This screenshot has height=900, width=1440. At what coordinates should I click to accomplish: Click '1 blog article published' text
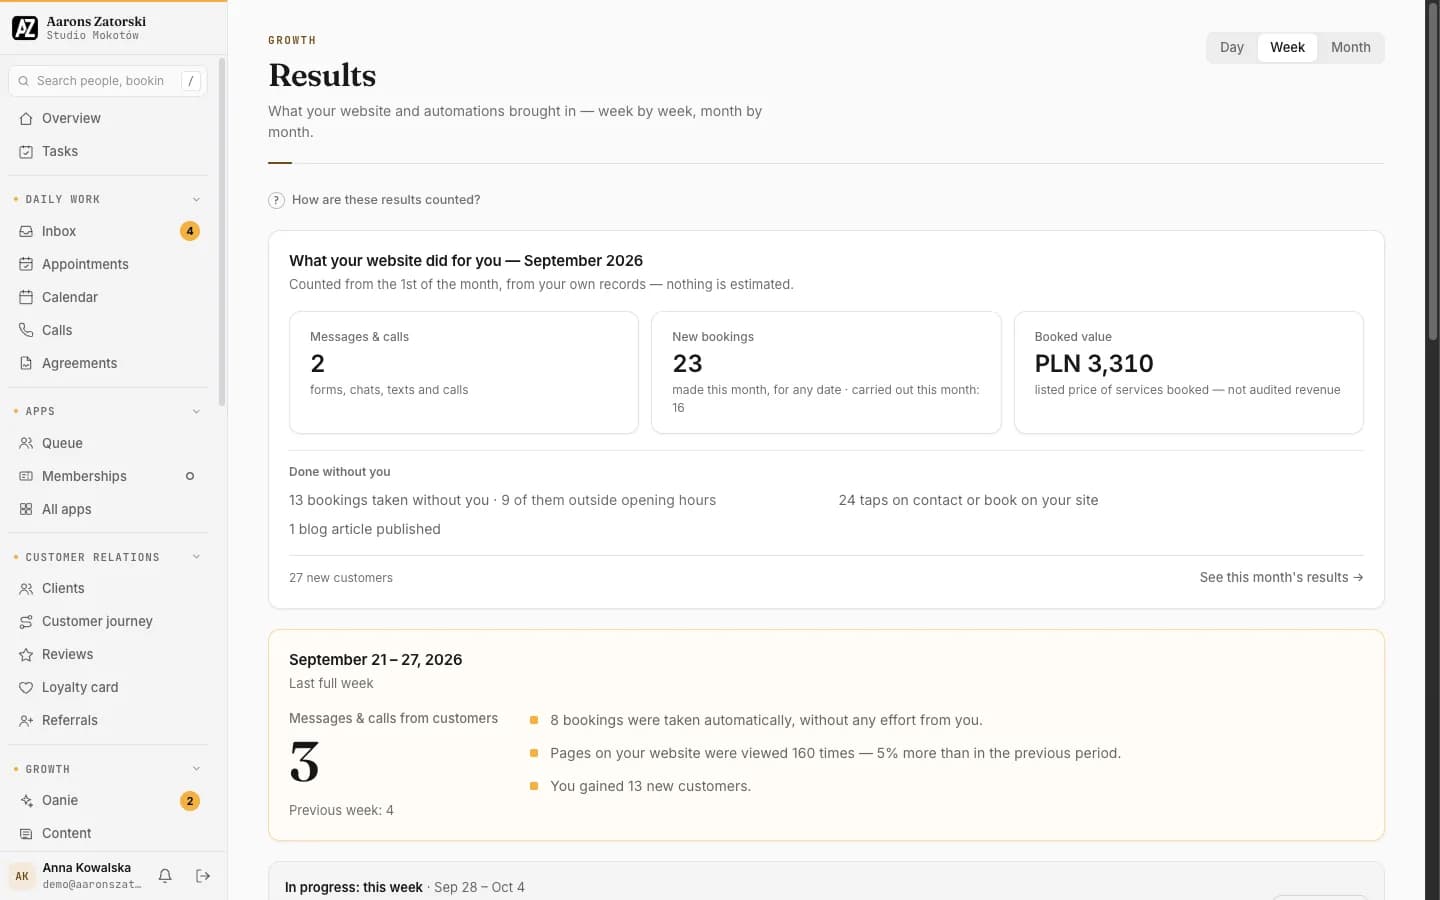pos(365,529)
